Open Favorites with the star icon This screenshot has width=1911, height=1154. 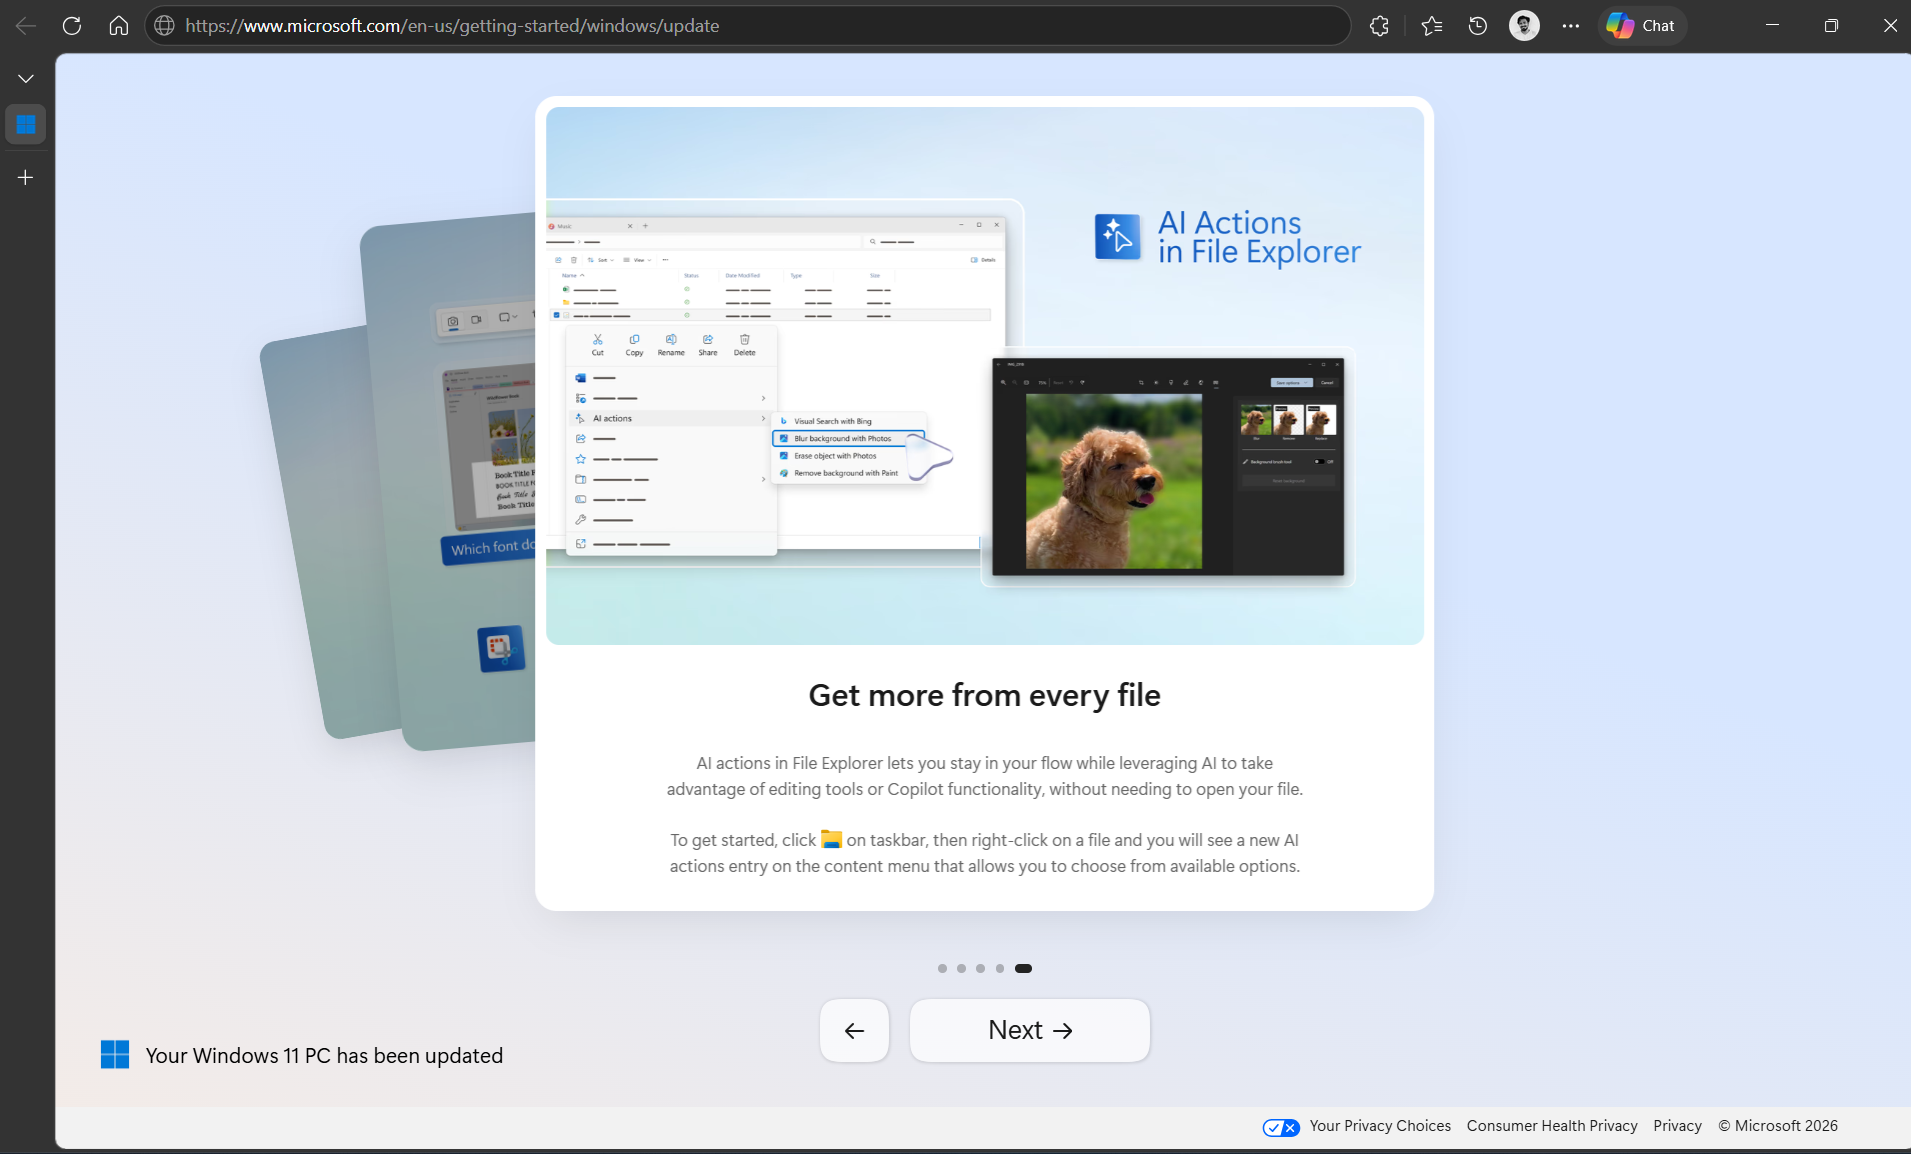click(x=1430, y=26)
